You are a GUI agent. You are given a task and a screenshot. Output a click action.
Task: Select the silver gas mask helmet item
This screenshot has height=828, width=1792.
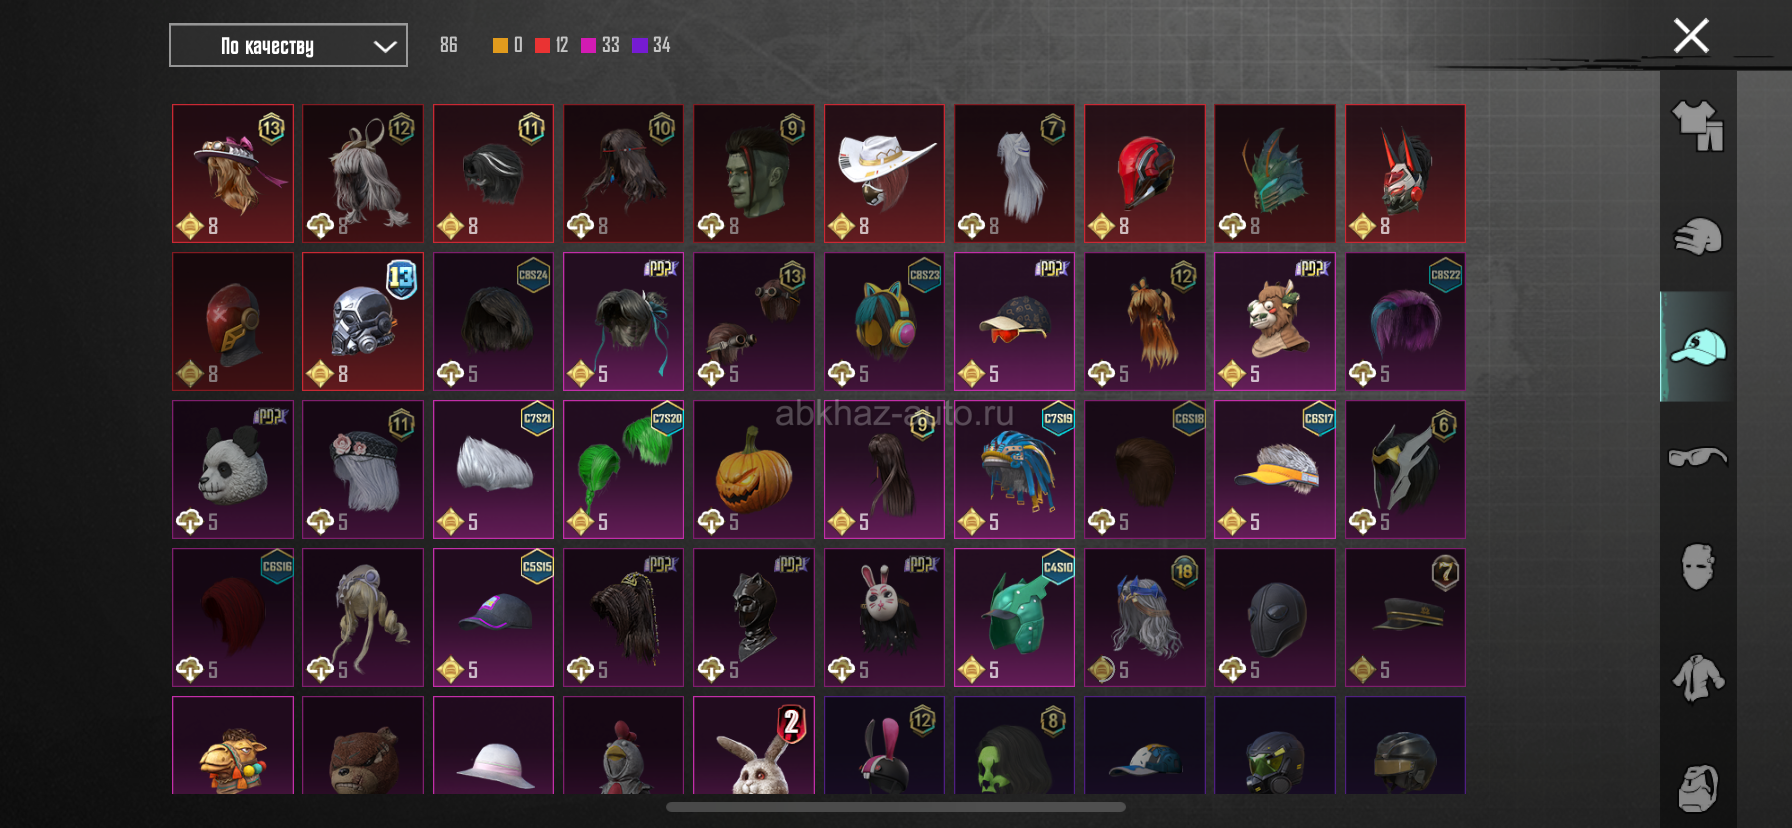pos(363,322)
